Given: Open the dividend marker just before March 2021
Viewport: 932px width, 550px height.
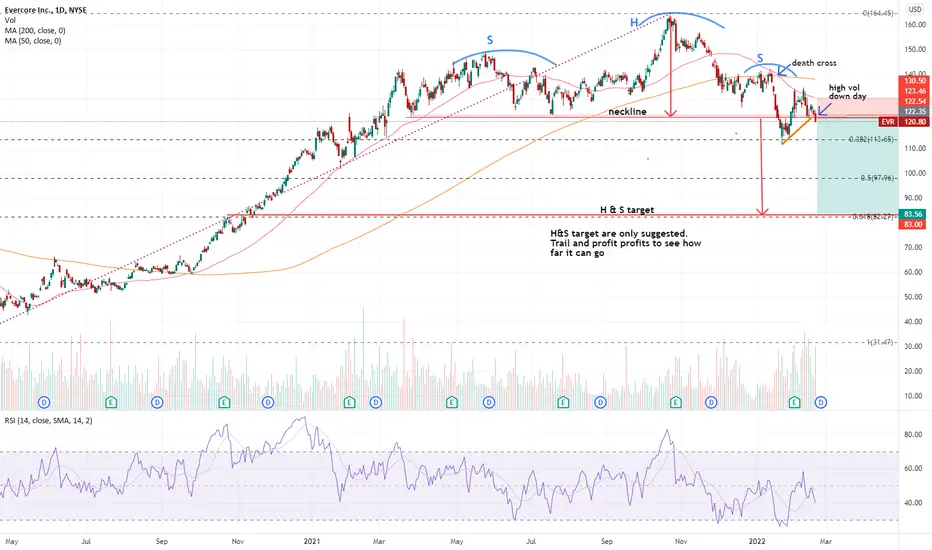Looking at the screenshot, I should point(376,403).
